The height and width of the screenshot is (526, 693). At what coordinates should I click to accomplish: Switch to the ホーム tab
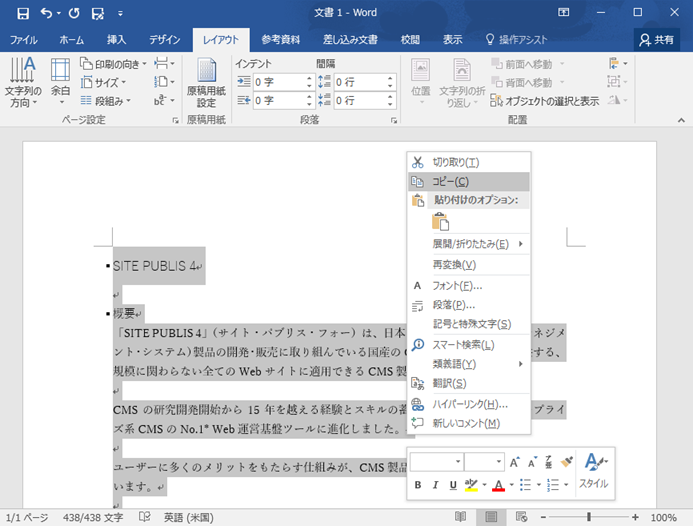(72, 40)
